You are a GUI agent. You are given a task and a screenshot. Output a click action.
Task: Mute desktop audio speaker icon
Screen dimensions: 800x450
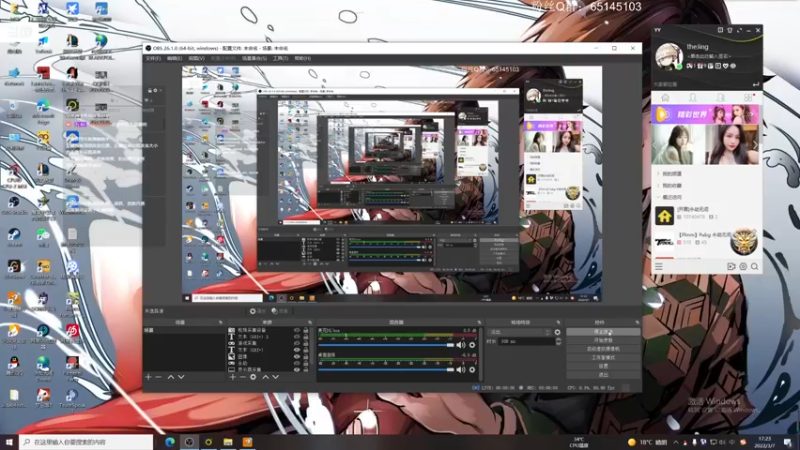[x=461, y=369]
